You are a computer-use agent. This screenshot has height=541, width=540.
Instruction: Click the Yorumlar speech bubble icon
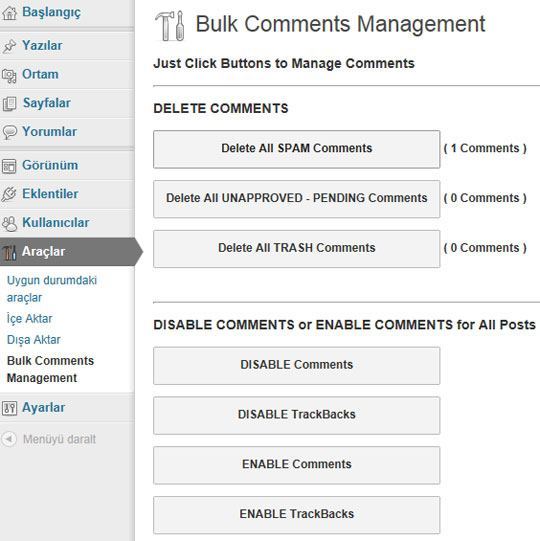(9, 132)
